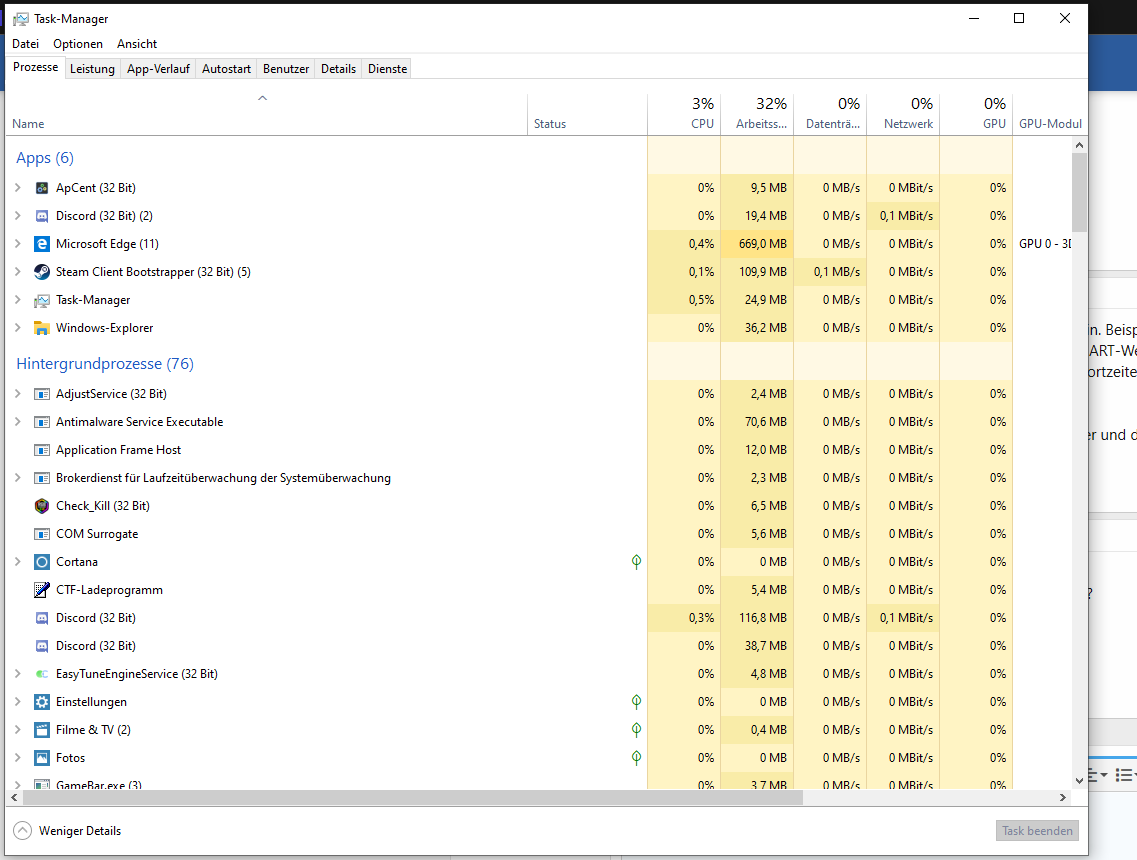This screenshot has height=860, width=1137.
Task: Switch to the Autostart tab
Action: point(226,69)
